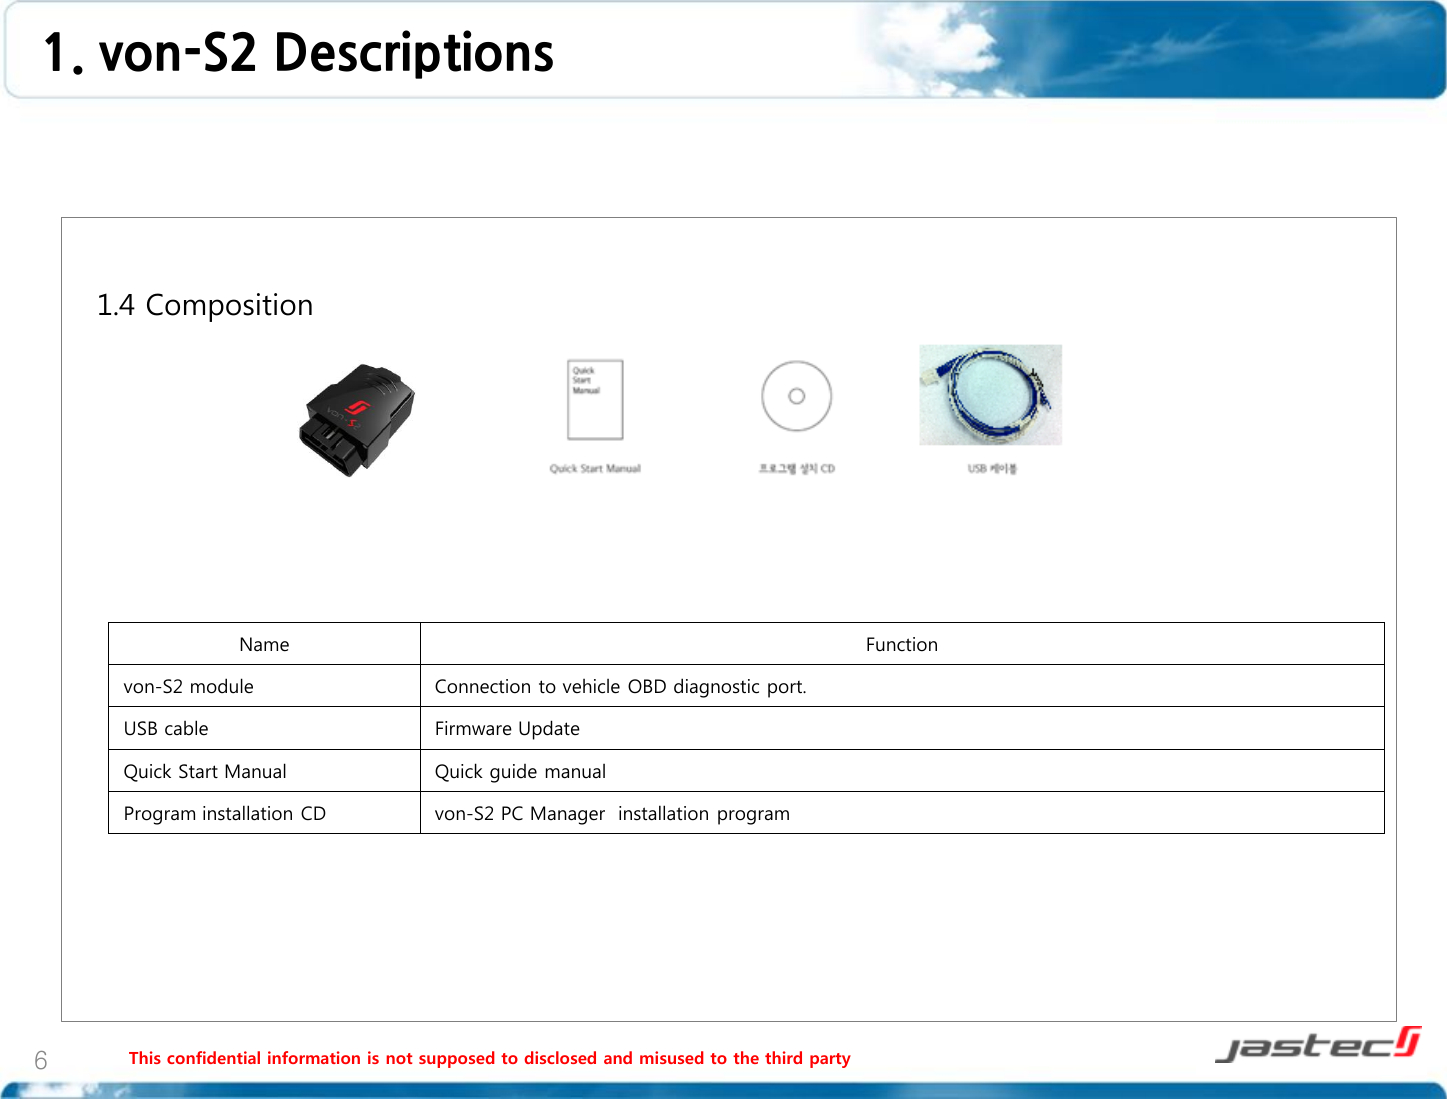Select 'von-S2 PC Manager installation program' cell
This screenshot has width=1447, height=1099.
tap(902, 813)
